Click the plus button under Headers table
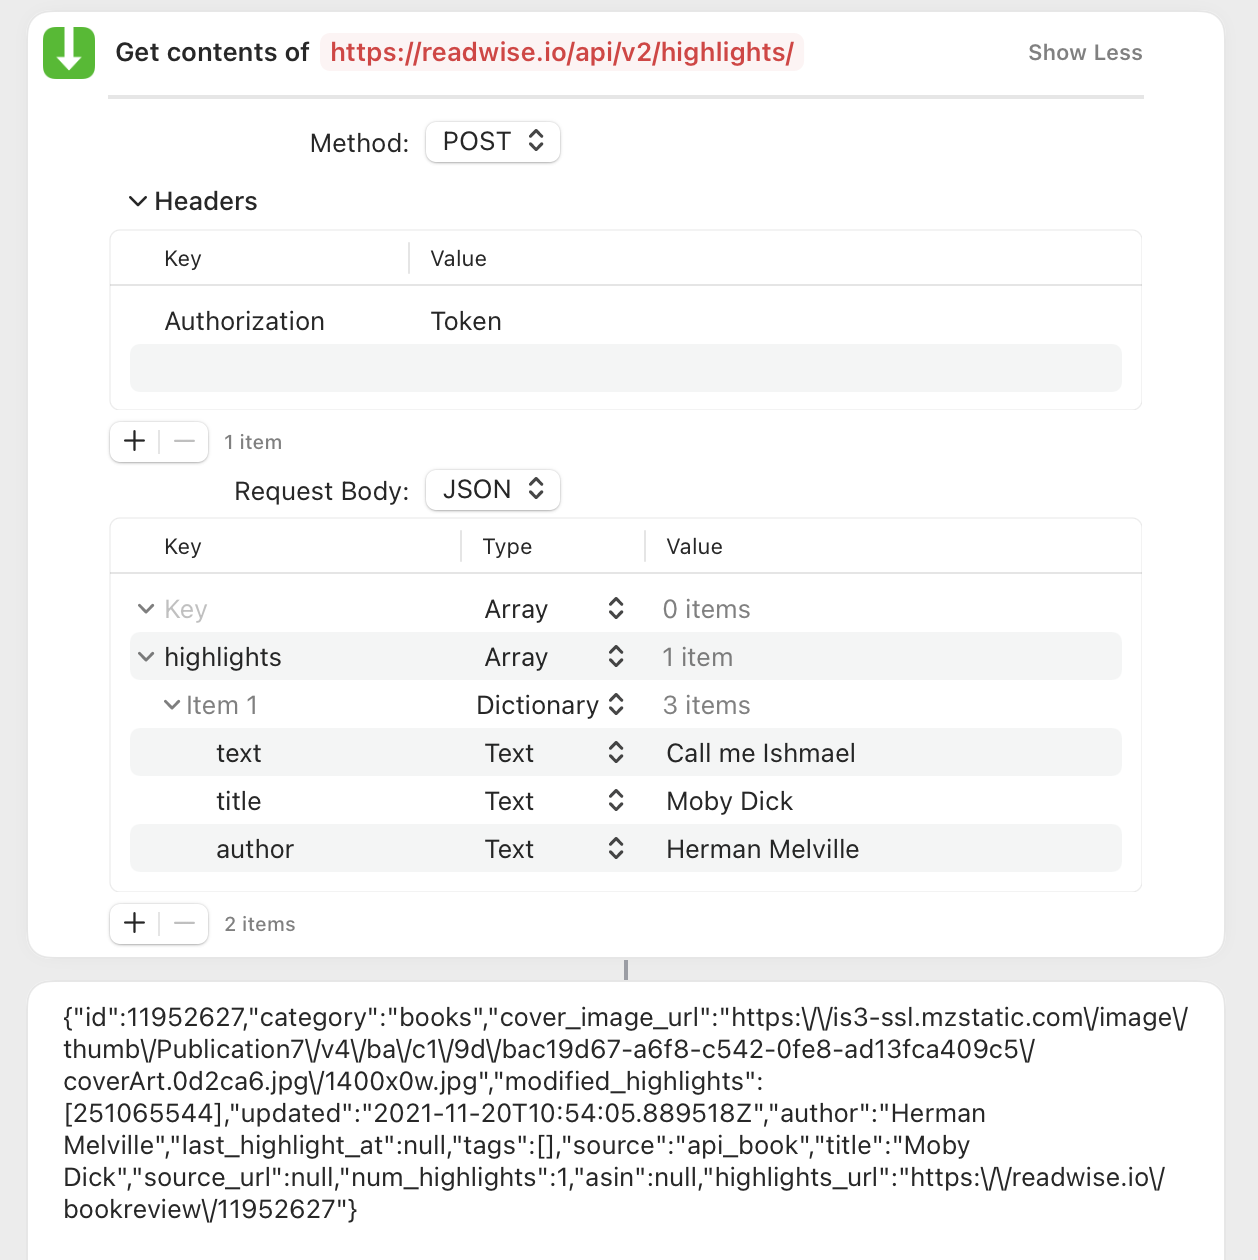 click(135, 441)
